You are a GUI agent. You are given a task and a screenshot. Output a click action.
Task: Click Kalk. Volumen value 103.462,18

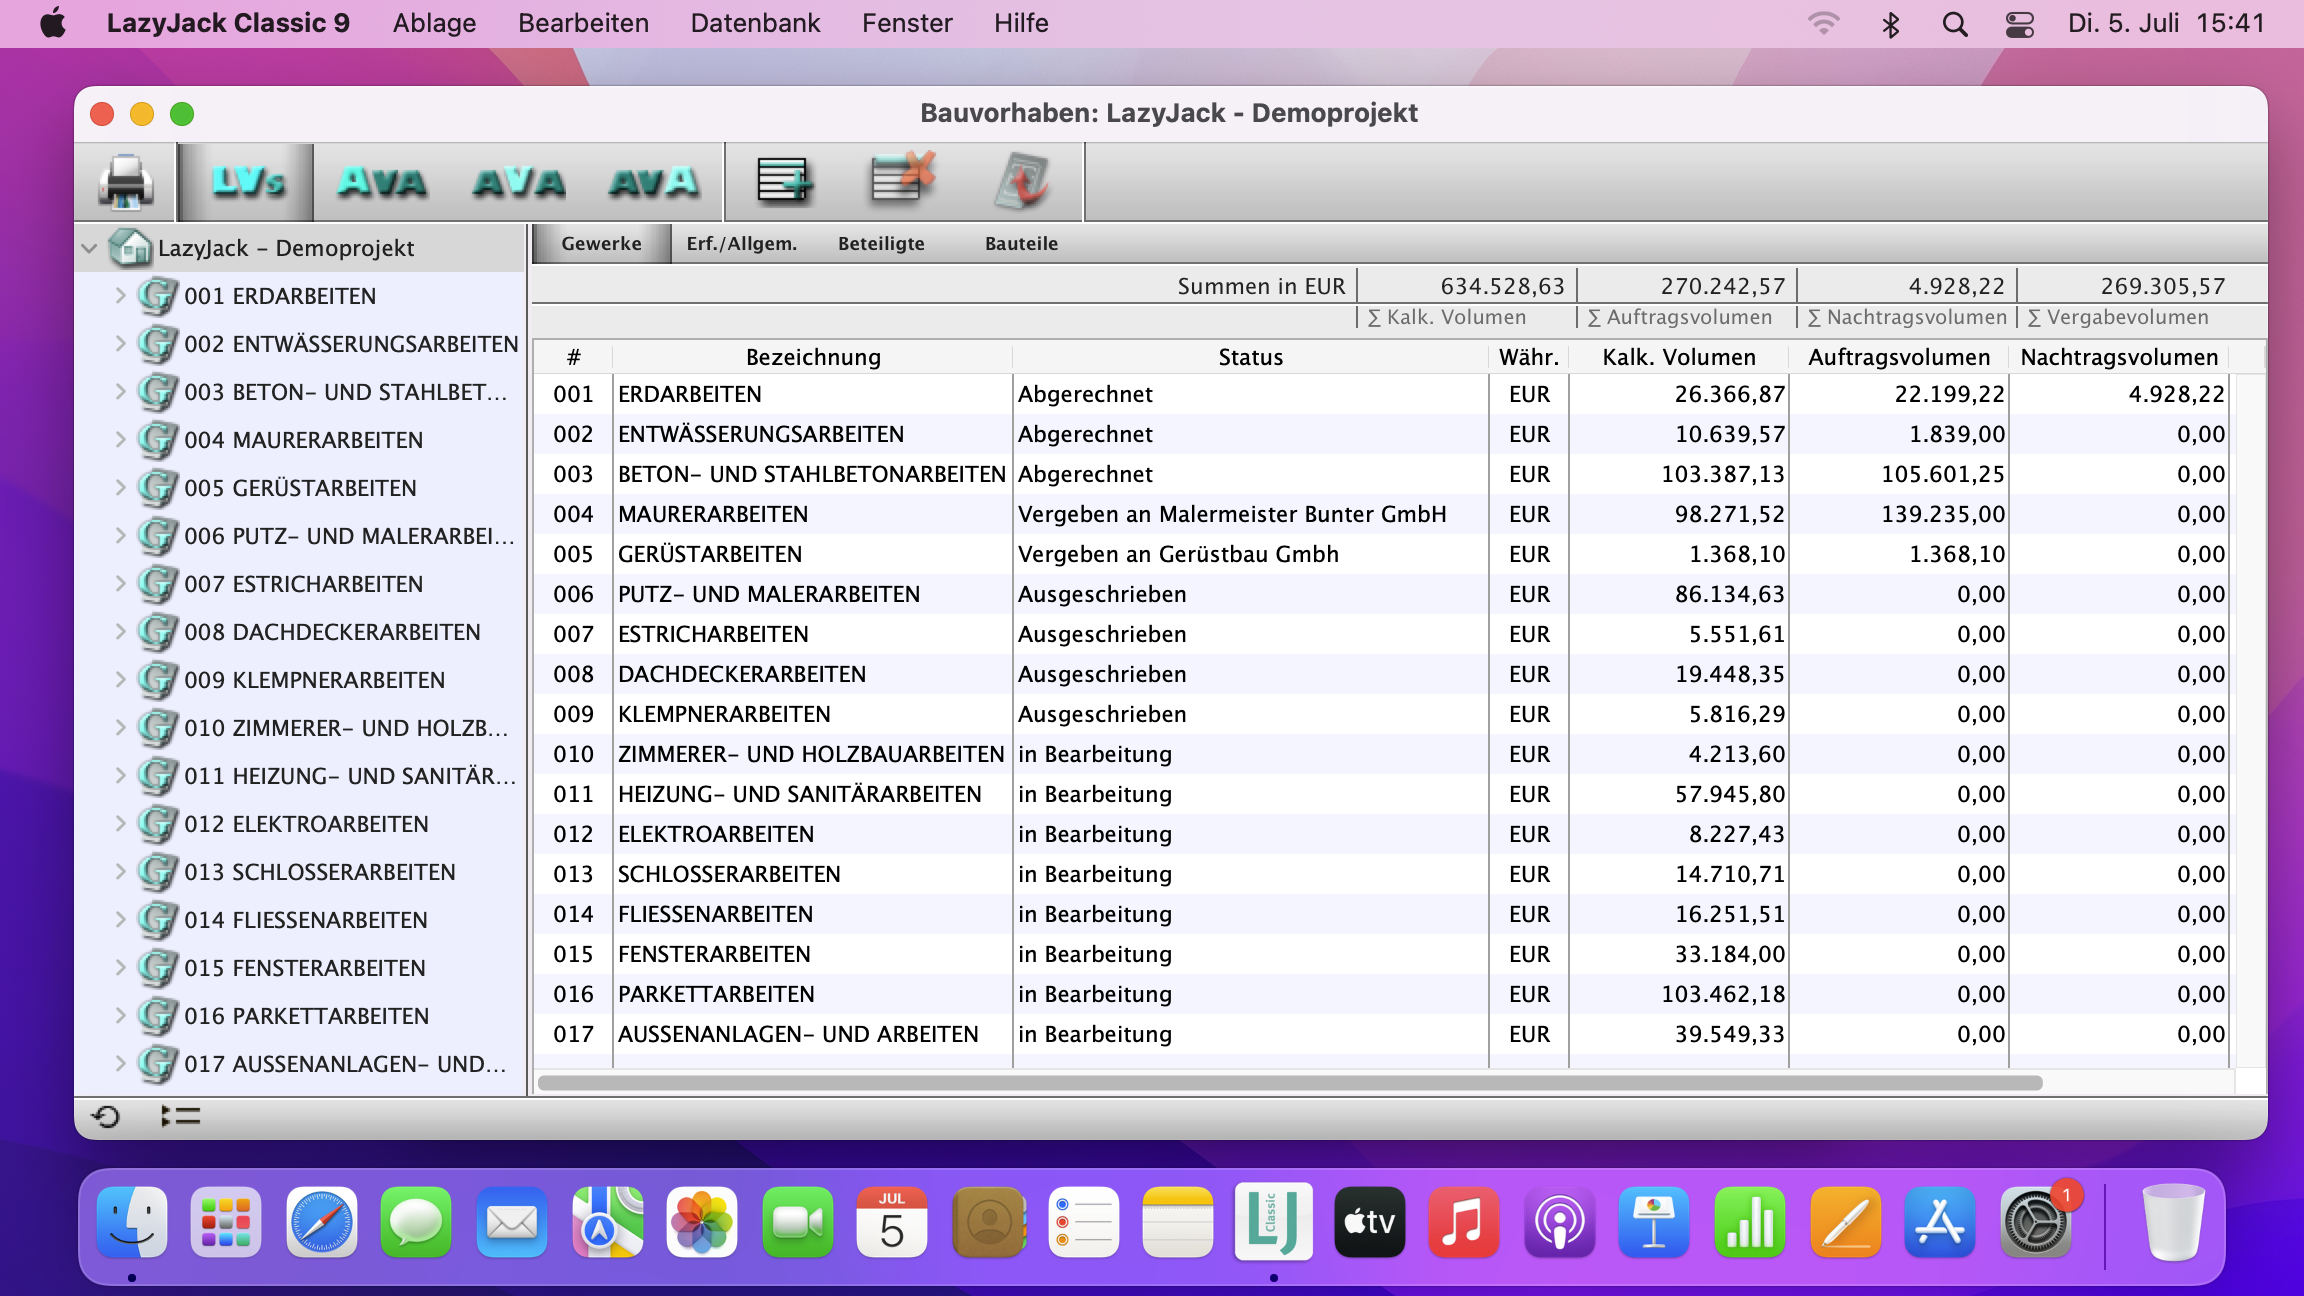tap(1723, 994)
